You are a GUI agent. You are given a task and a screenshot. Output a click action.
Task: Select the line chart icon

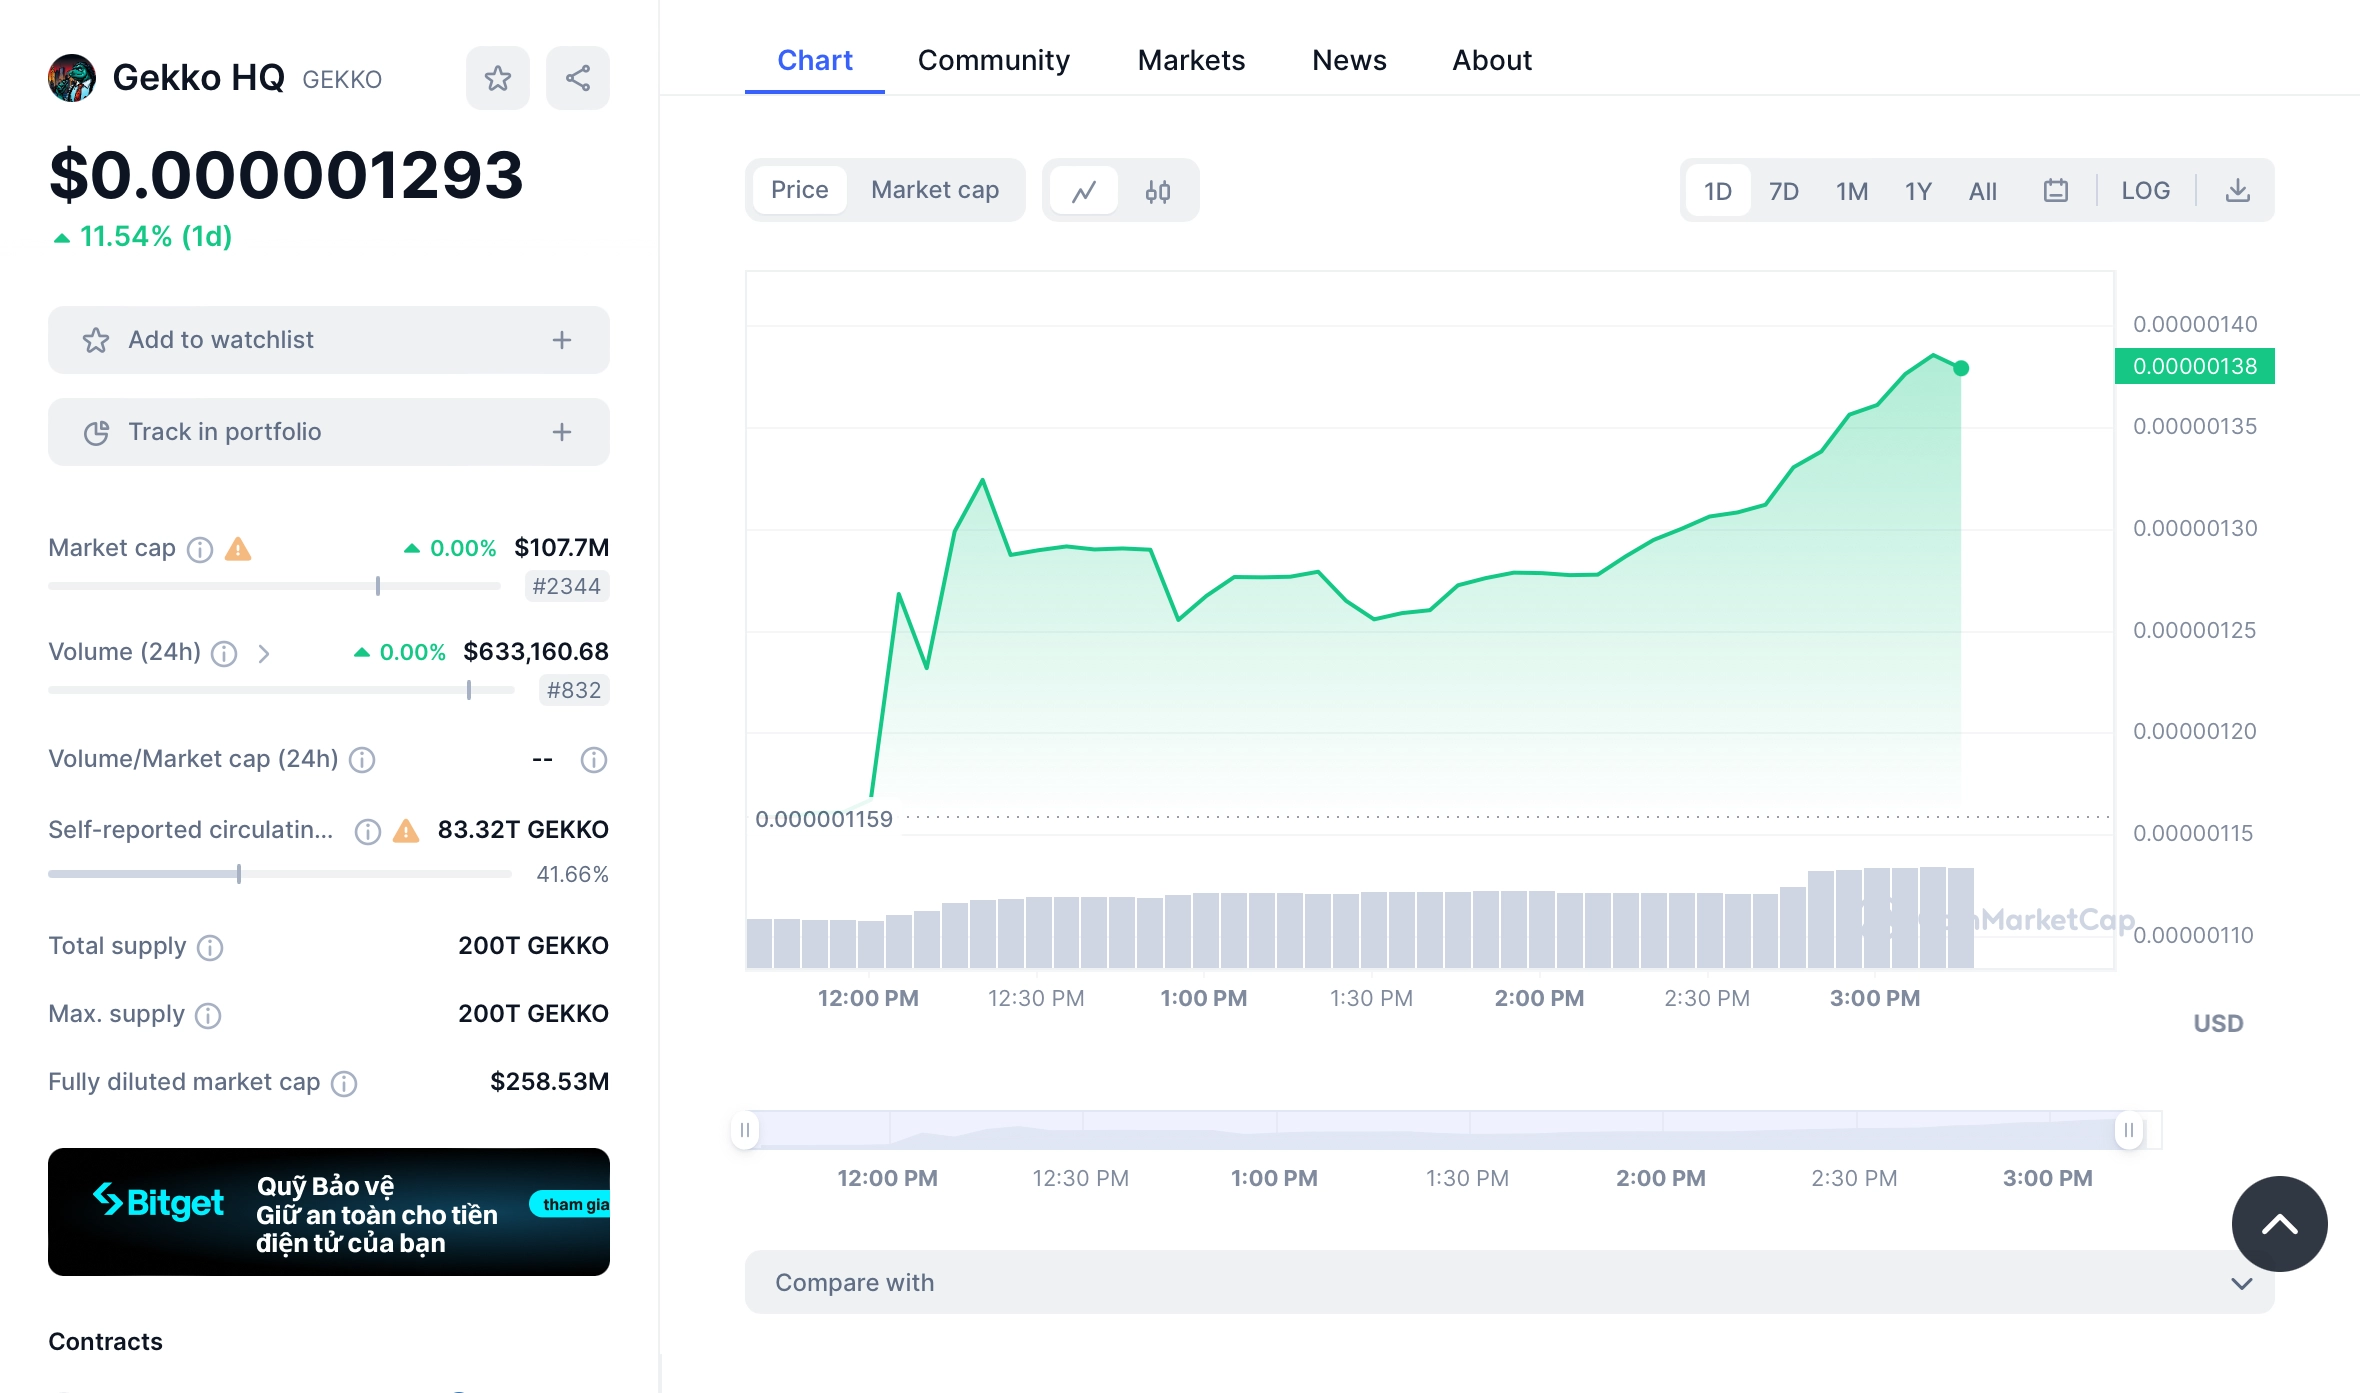click(1085, 190)
